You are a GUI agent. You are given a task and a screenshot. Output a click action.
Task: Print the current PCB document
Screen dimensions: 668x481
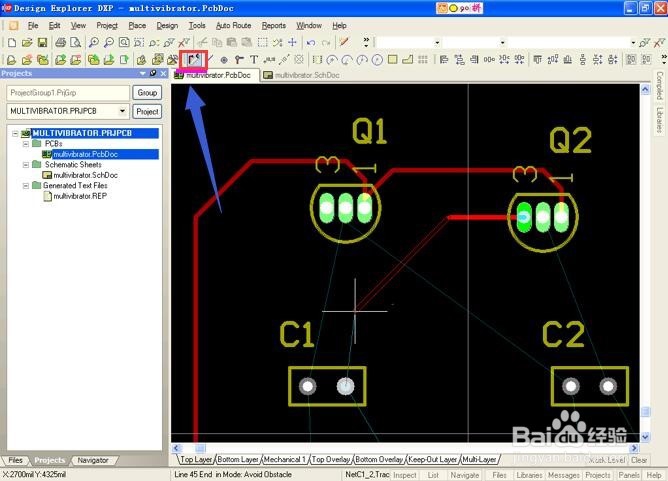pyautogui.click(x=60, y=43)
